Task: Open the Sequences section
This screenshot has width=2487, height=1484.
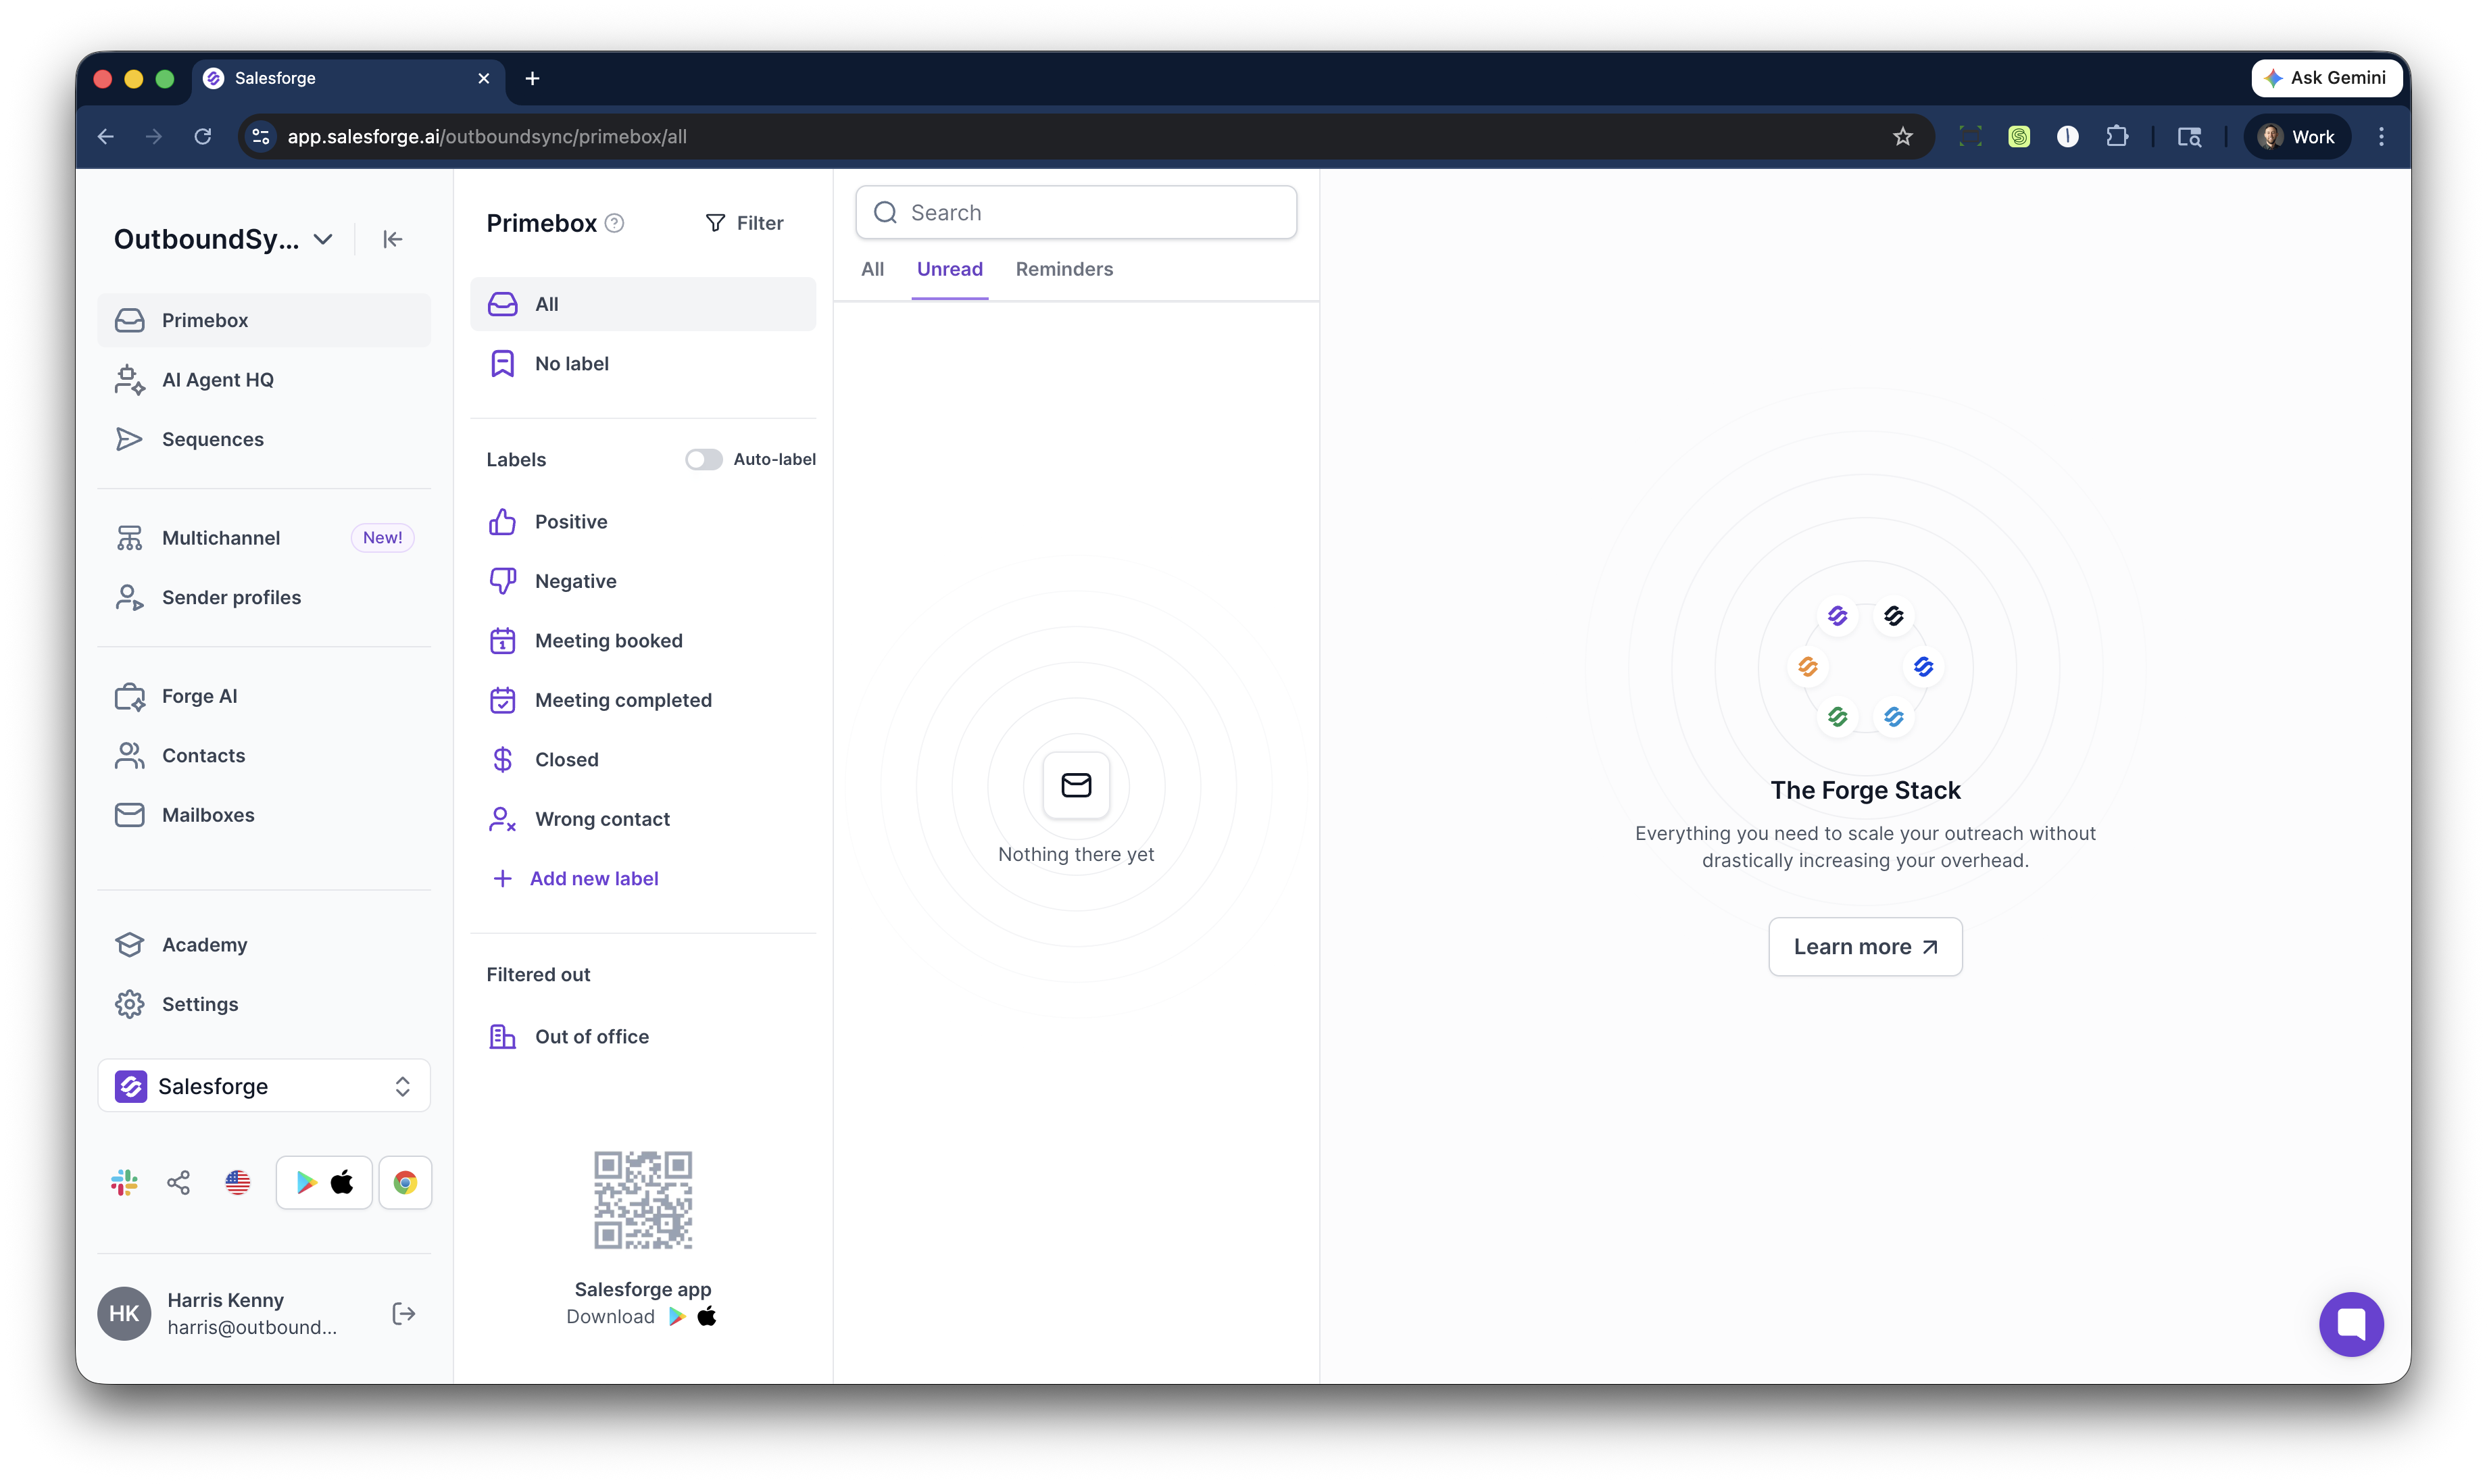Action: [x=212, y=439]
